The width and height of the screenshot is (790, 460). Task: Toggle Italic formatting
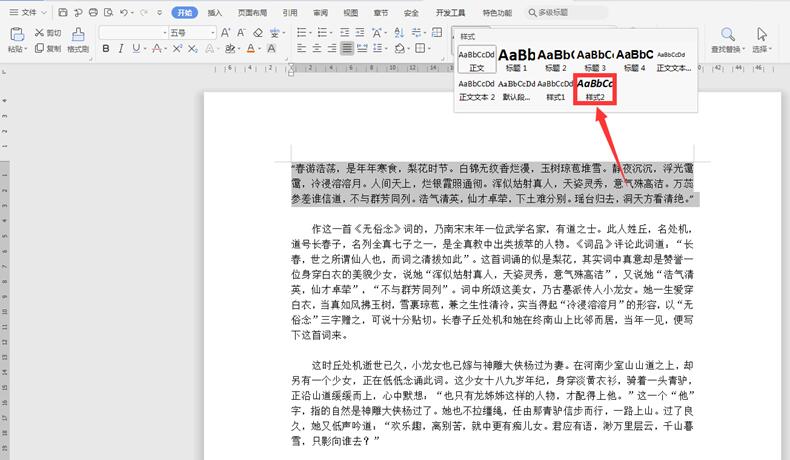tap(122, 48)
